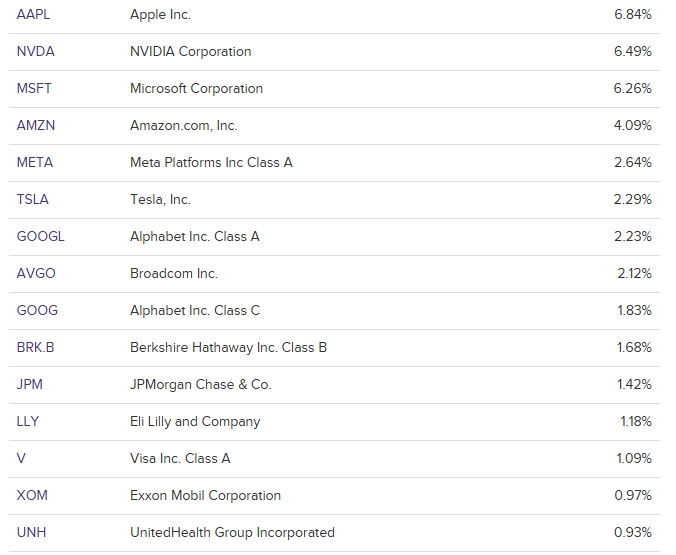This screenshot has width=676, height=555.
Task: Click the UNH ticker symbol
Action: tap(31, 533)
